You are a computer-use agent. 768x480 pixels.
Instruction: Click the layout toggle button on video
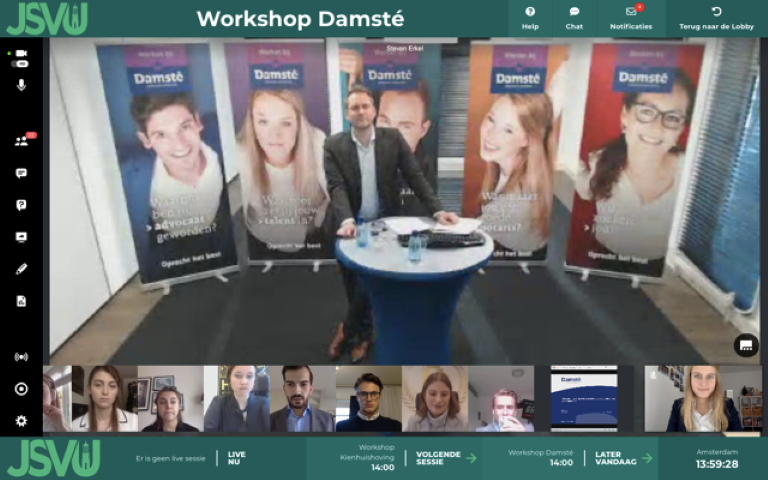coord(746,345)
